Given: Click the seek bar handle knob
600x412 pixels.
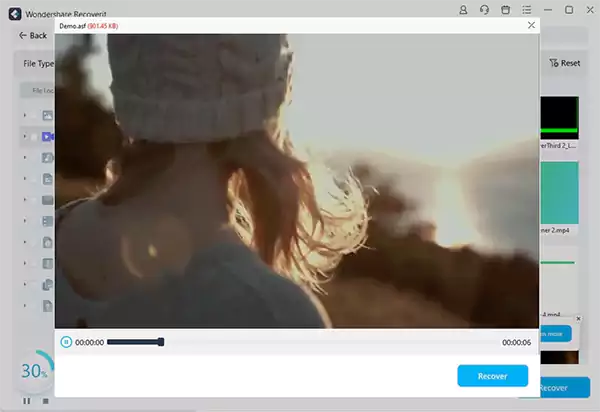Looking at the screenshot, I should tap(161, 342).
